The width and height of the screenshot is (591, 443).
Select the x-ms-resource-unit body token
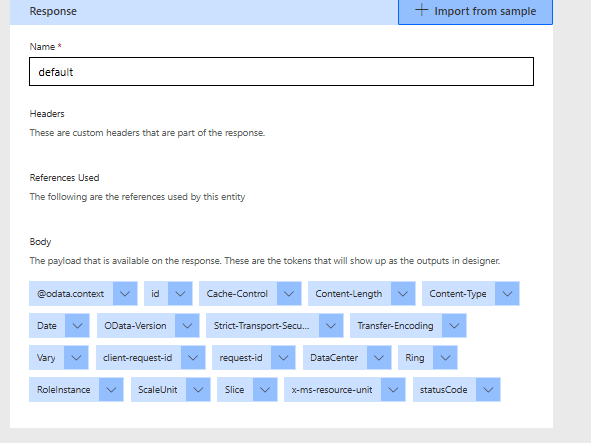(x=332, y=390)
